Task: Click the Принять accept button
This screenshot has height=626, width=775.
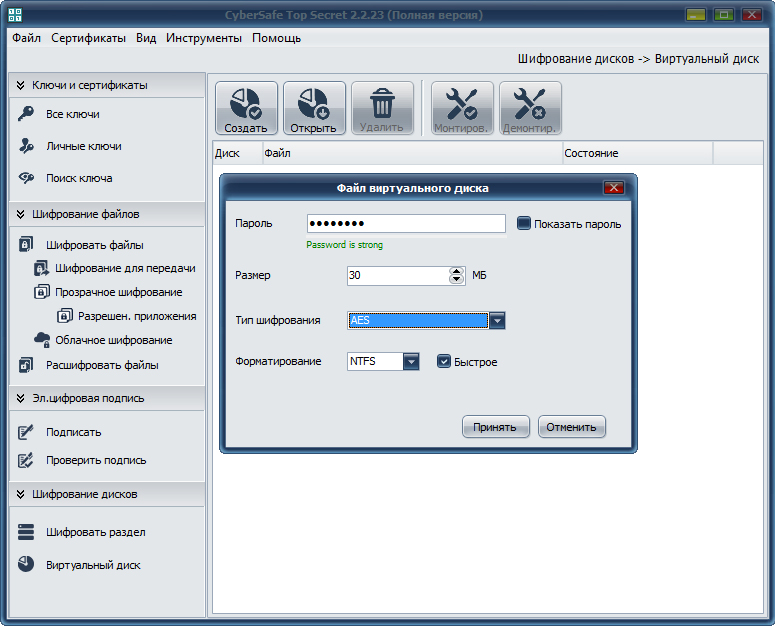Action: [x=495, y=427]
